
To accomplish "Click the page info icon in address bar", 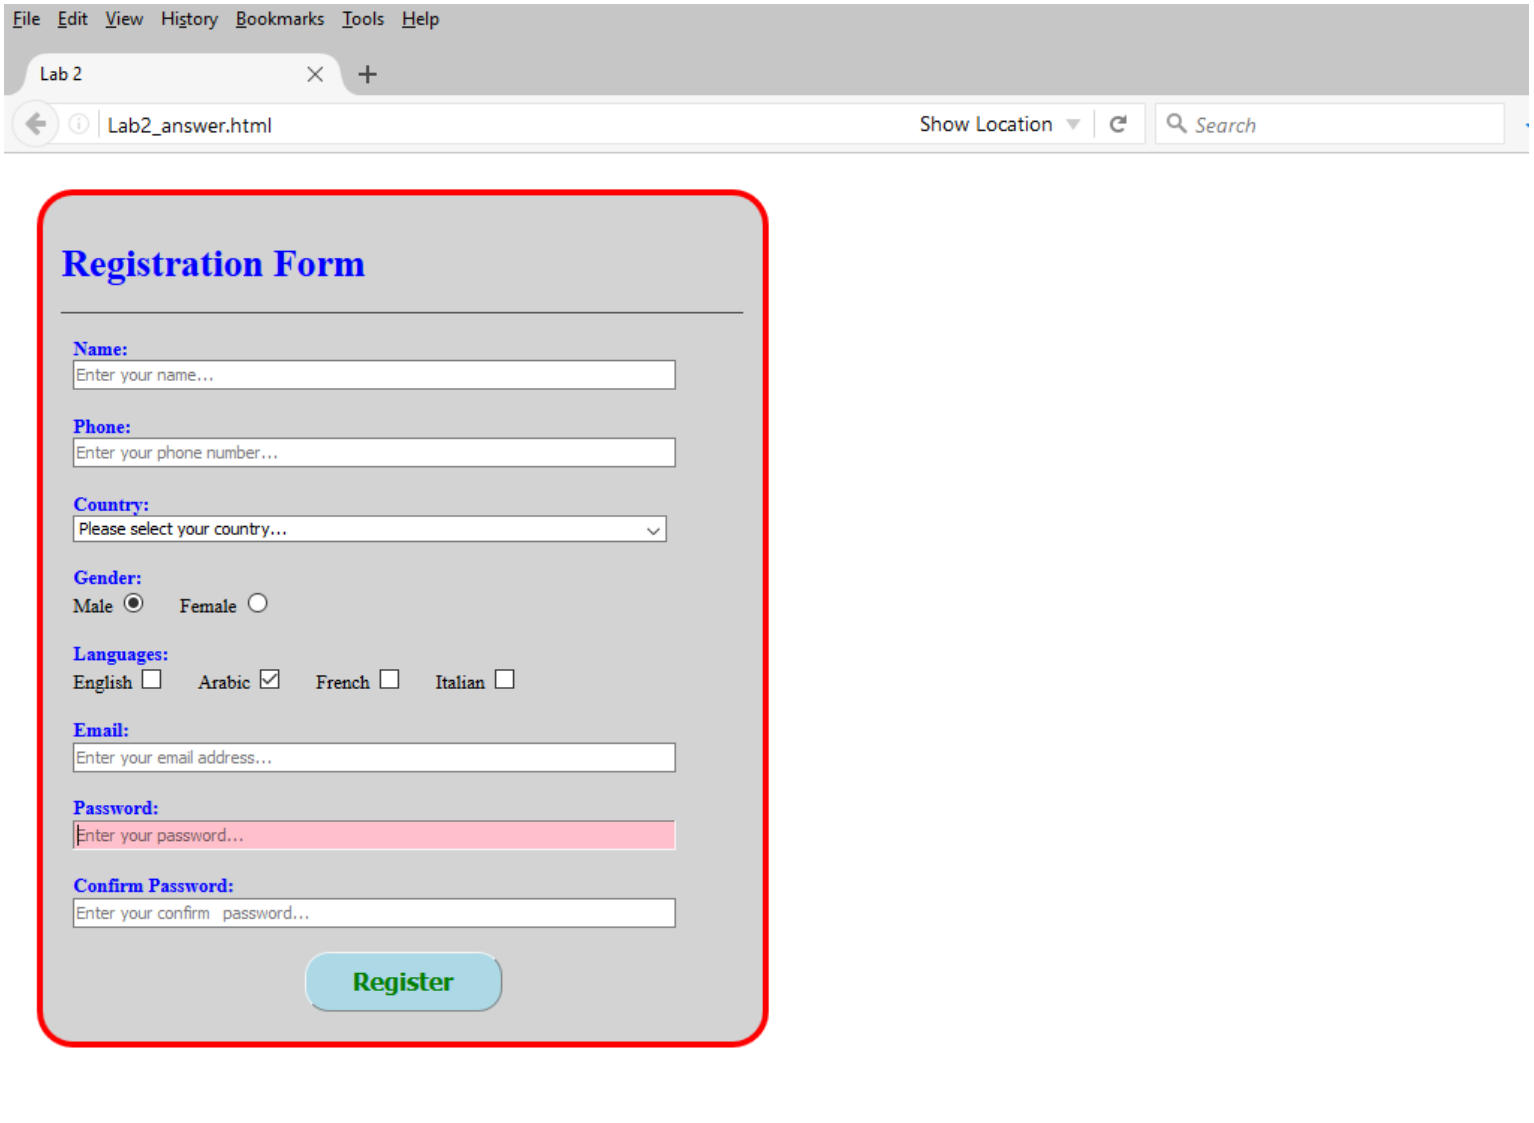I will 78,123.
